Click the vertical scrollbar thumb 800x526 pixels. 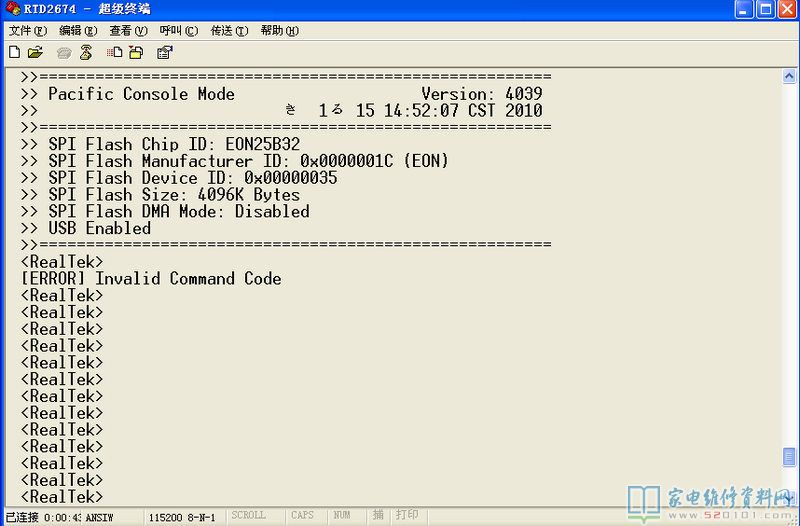point(789,457)
